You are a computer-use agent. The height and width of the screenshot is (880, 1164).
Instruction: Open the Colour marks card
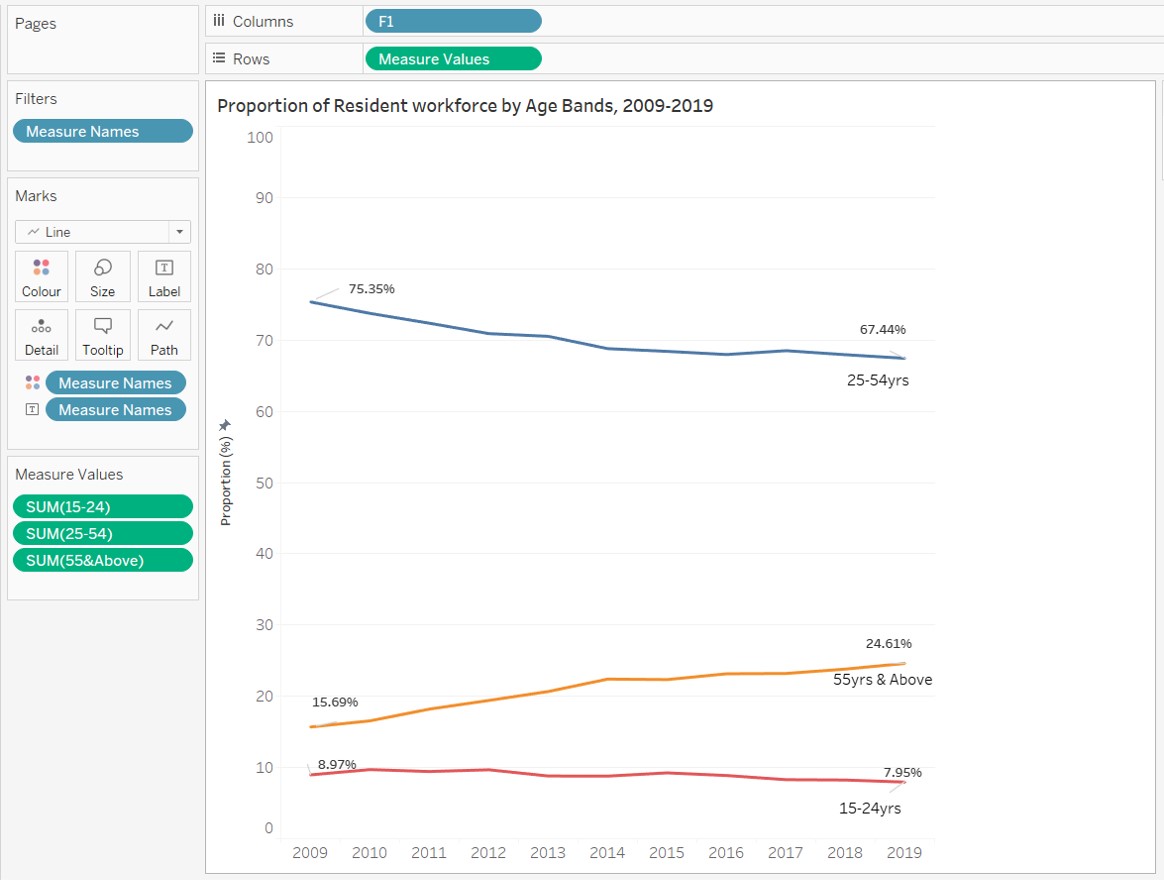pyautogui.click(x=41, y=277)
